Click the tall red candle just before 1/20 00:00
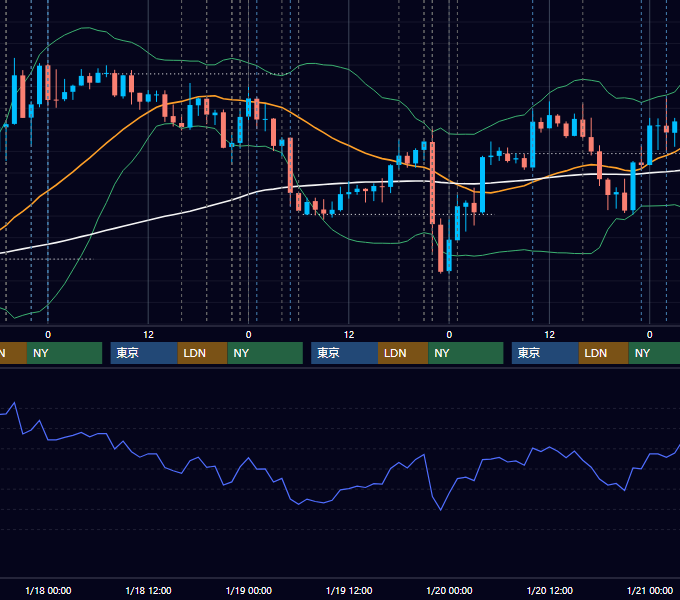680x600 pixels. click(x=432, y=182)
